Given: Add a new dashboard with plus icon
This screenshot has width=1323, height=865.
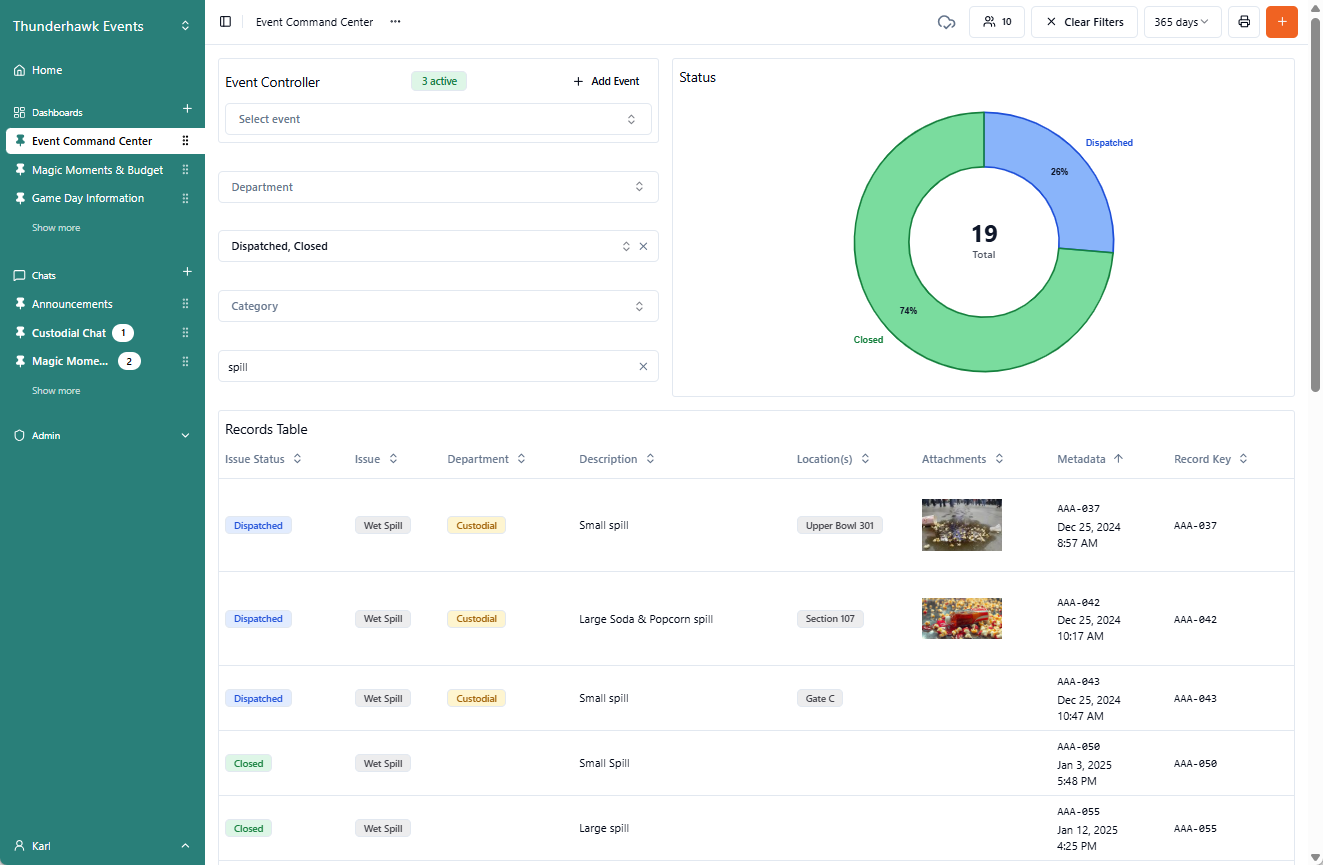Looking at the screenshot, I should click(187, 109).
